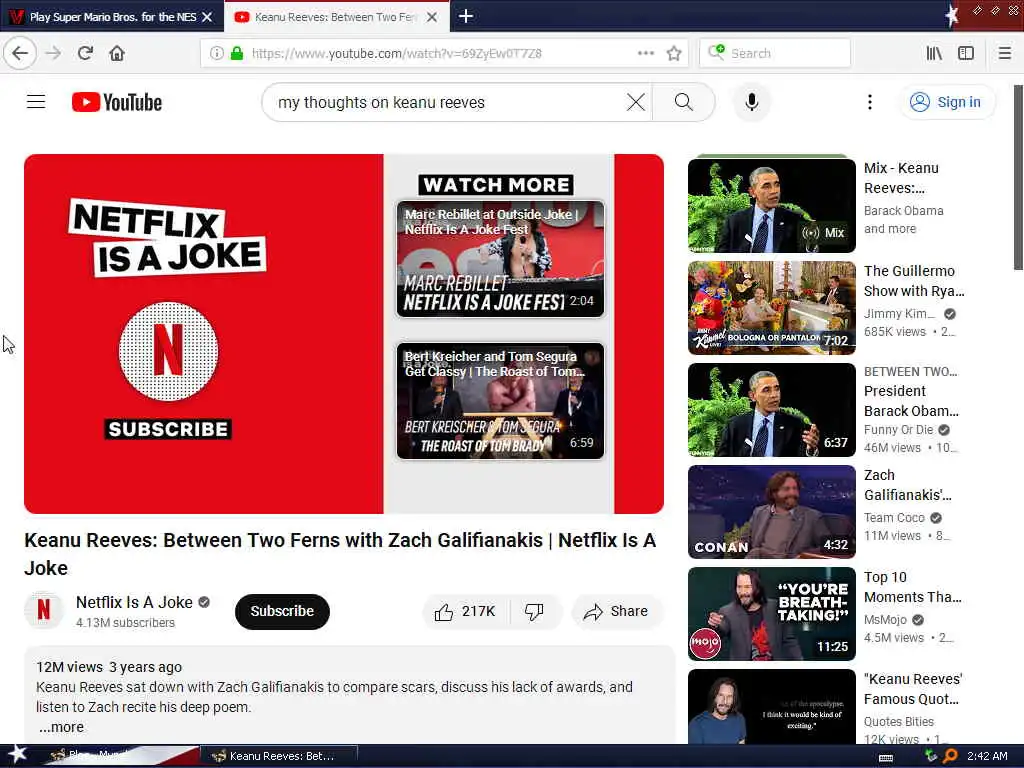The image size is (1024, 768).
Task: Open the Netflix Is A Joke channel name
Action: (134, 602)
